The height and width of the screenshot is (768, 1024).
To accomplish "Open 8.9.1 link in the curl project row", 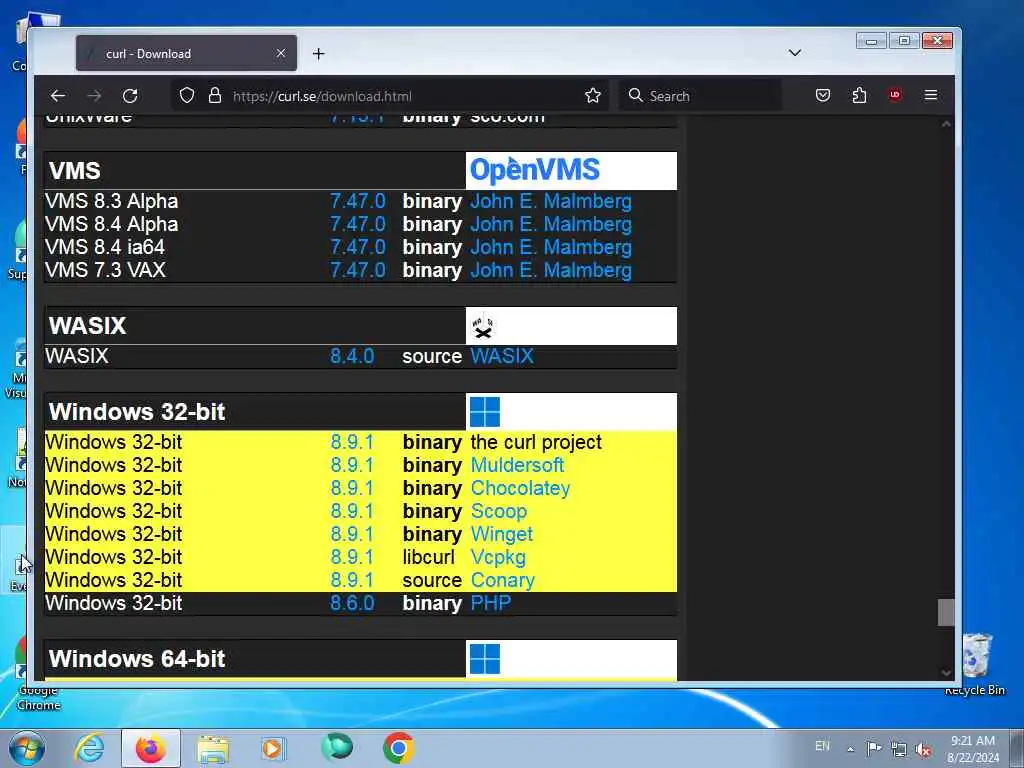I will tap(352, 442).
